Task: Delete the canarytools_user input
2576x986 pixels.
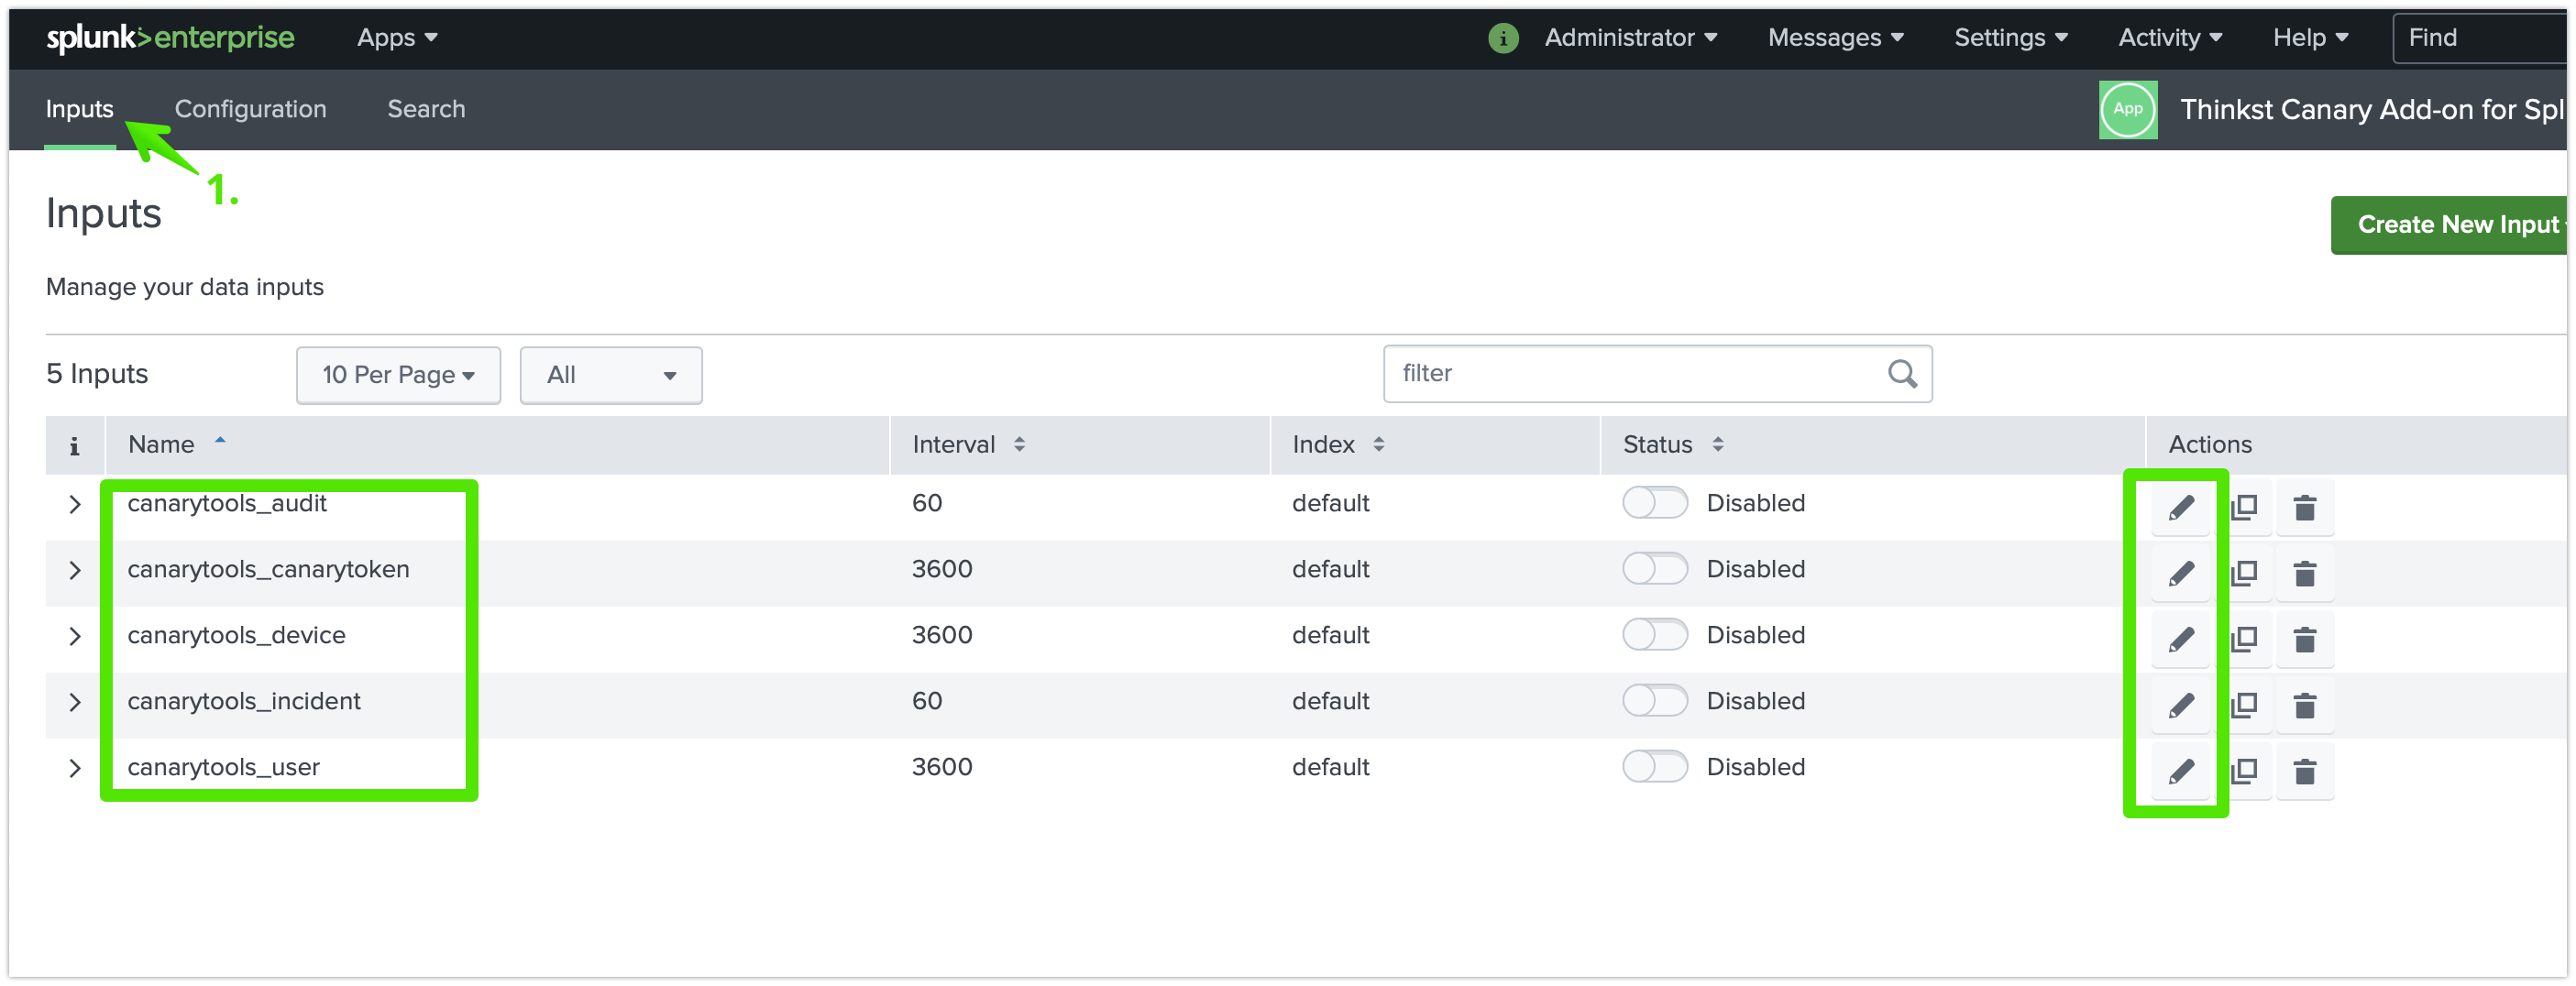Action: [x=2305, y=771]
